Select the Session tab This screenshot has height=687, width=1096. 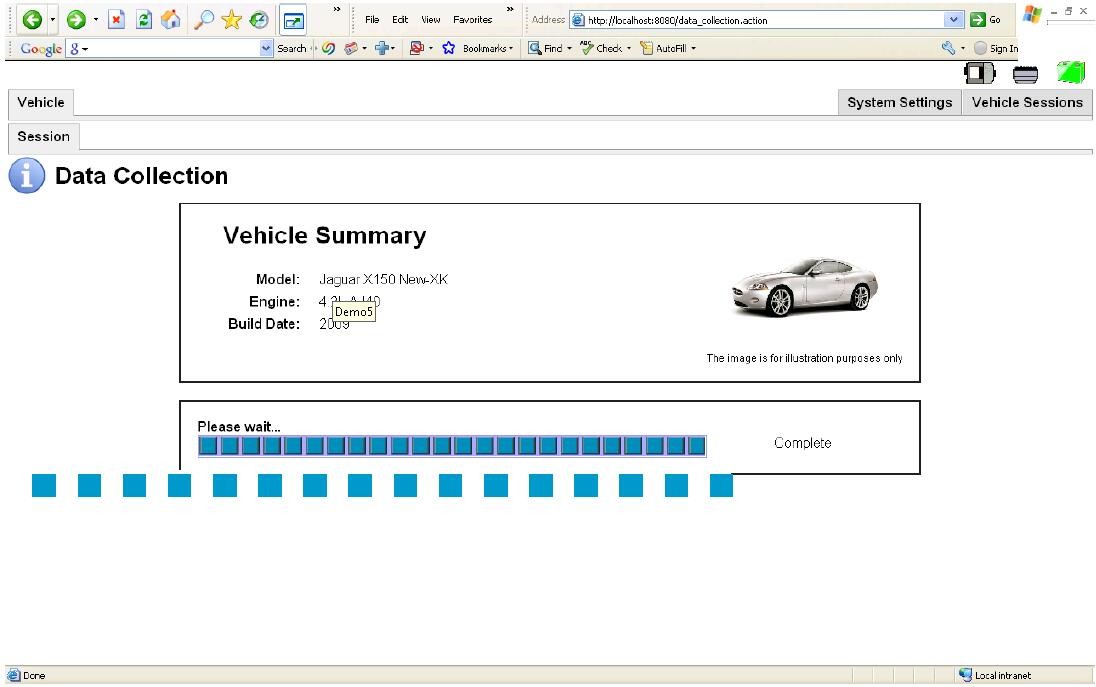(x=43, y=137)
